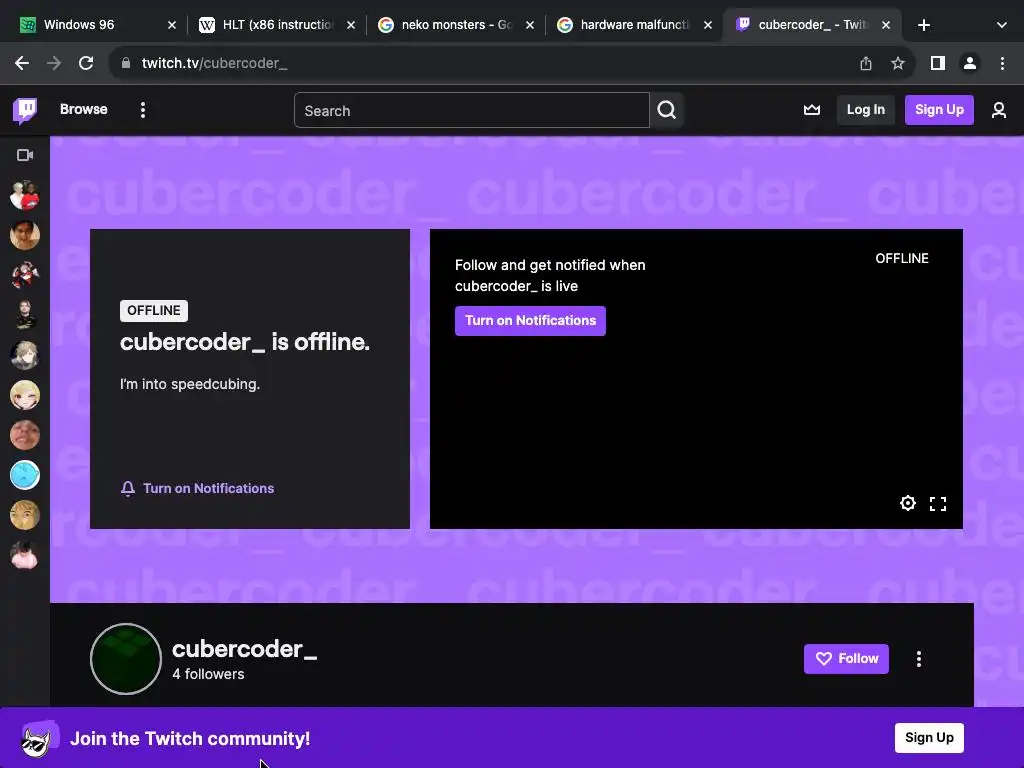Open the three-dot menu beside Browse

coord(142,110)
